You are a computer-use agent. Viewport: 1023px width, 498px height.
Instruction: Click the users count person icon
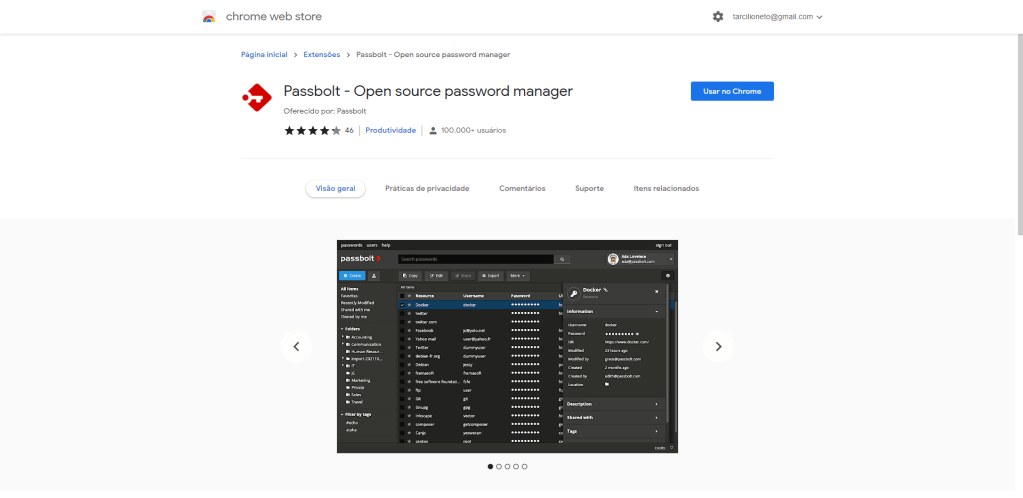tap(433, 130)
